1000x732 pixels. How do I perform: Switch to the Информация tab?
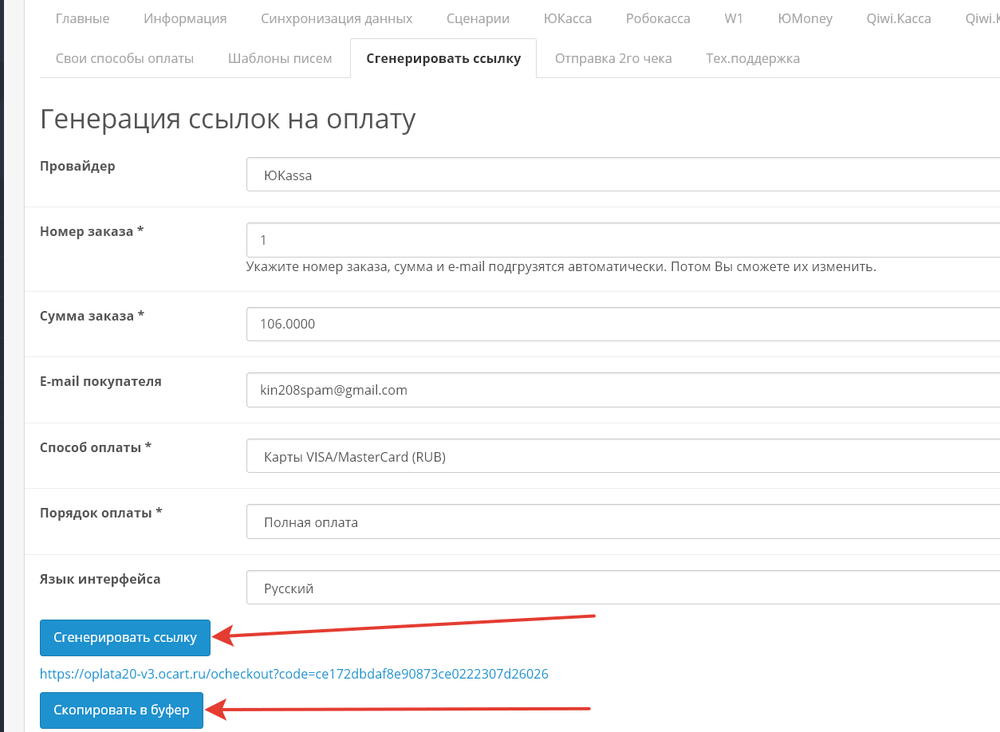[185, 19]
